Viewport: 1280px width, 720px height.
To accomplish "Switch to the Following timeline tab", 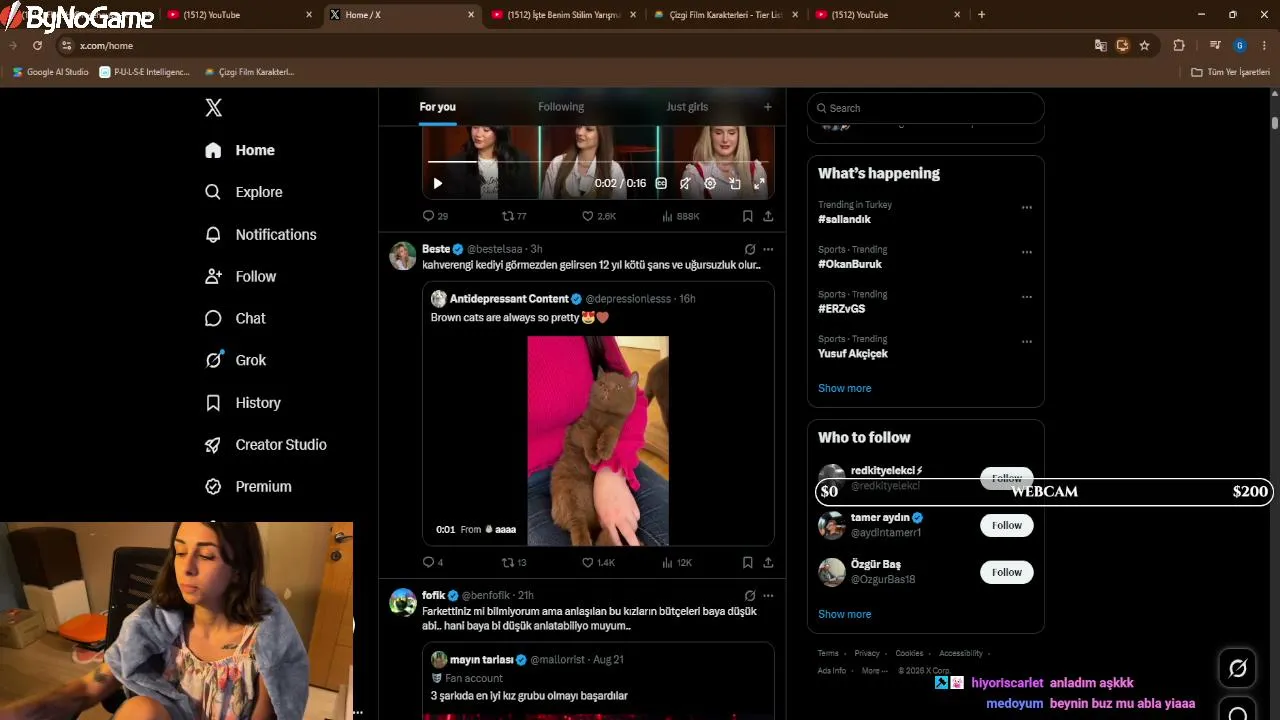I will click(x=561, y=107).
